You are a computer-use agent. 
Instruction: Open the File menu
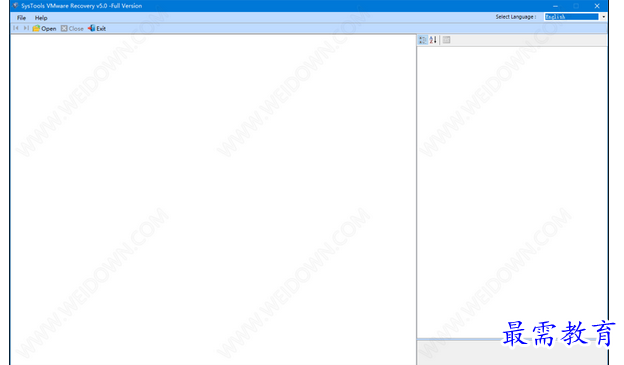click(x=21, y=18)
